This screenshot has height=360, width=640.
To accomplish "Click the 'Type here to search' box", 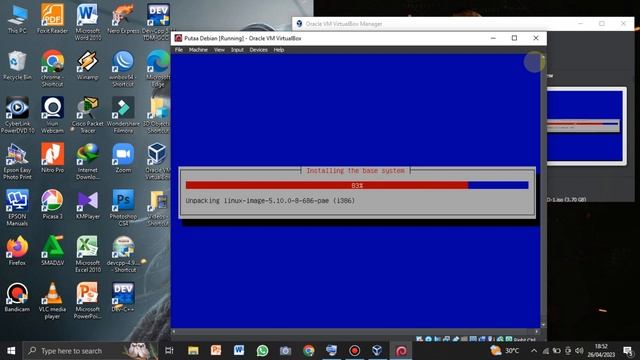I will pyautogui.click(x=90, y=351).
